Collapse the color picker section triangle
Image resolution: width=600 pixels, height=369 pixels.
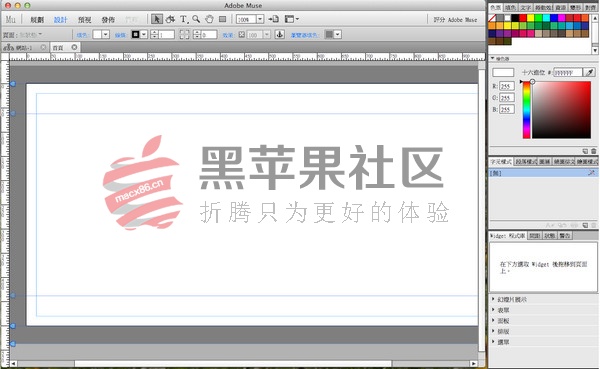[492, 58]
